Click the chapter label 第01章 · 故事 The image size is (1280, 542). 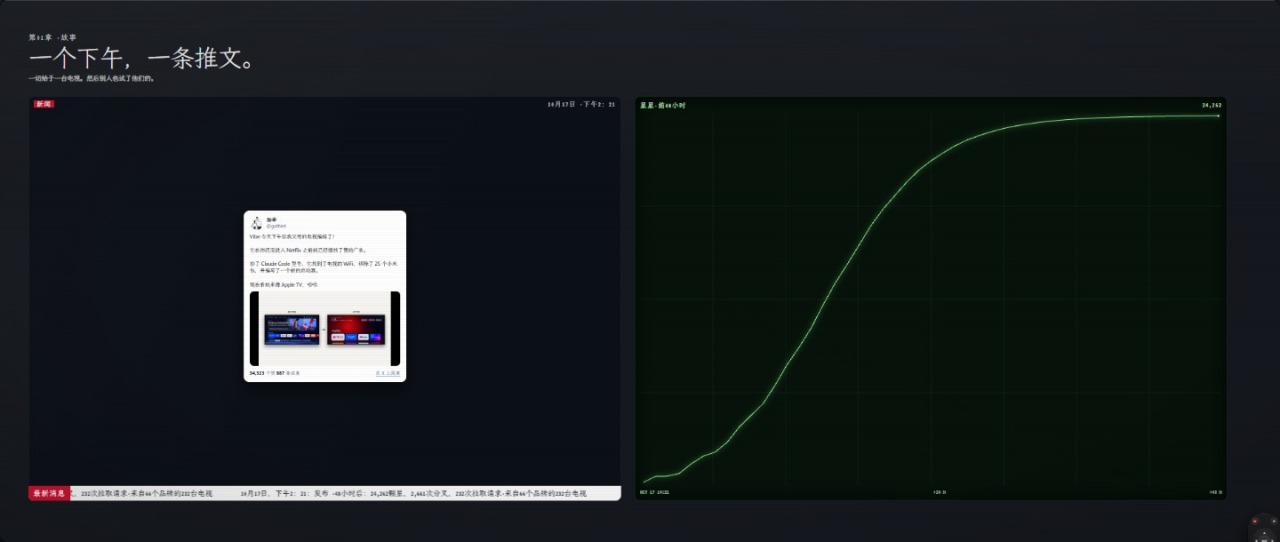pyautogui.click(x=52, y=37)
